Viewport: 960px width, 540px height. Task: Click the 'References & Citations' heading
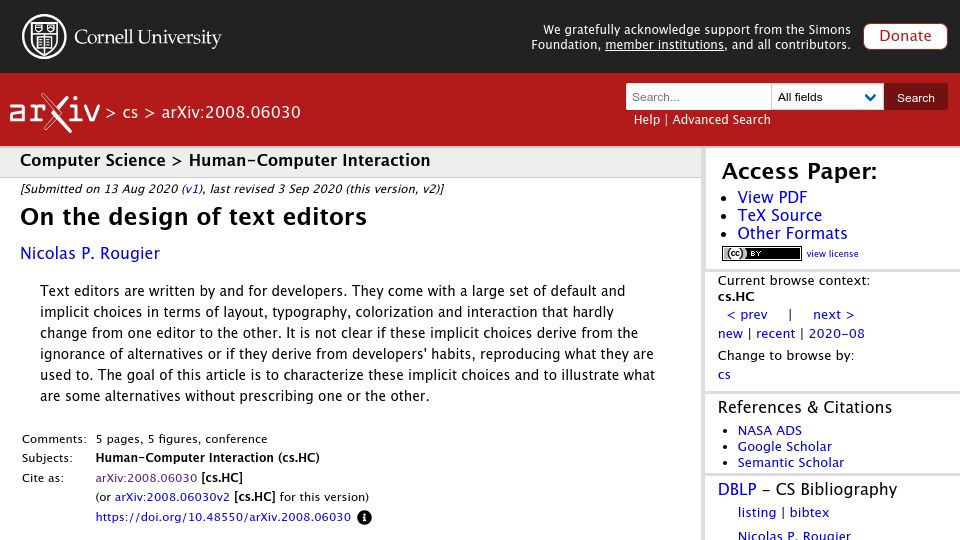coord(804,407)
